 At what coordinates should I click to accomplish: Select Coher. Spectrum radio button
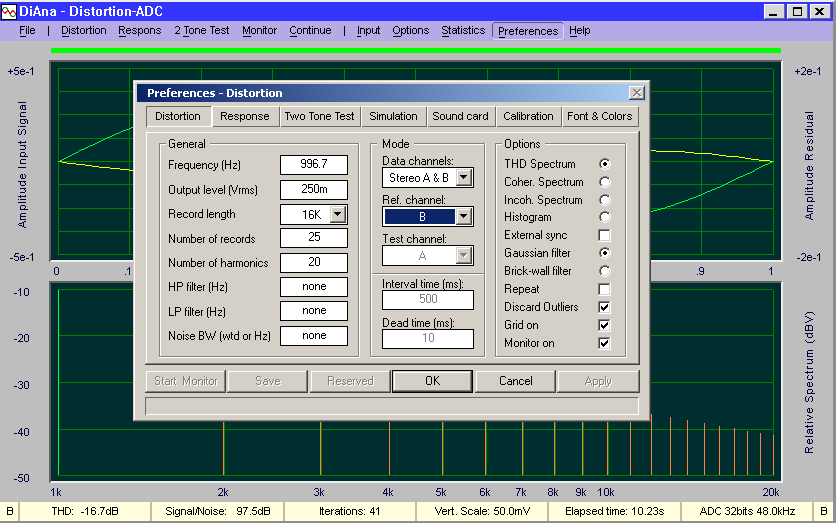(x=604, y=182)
